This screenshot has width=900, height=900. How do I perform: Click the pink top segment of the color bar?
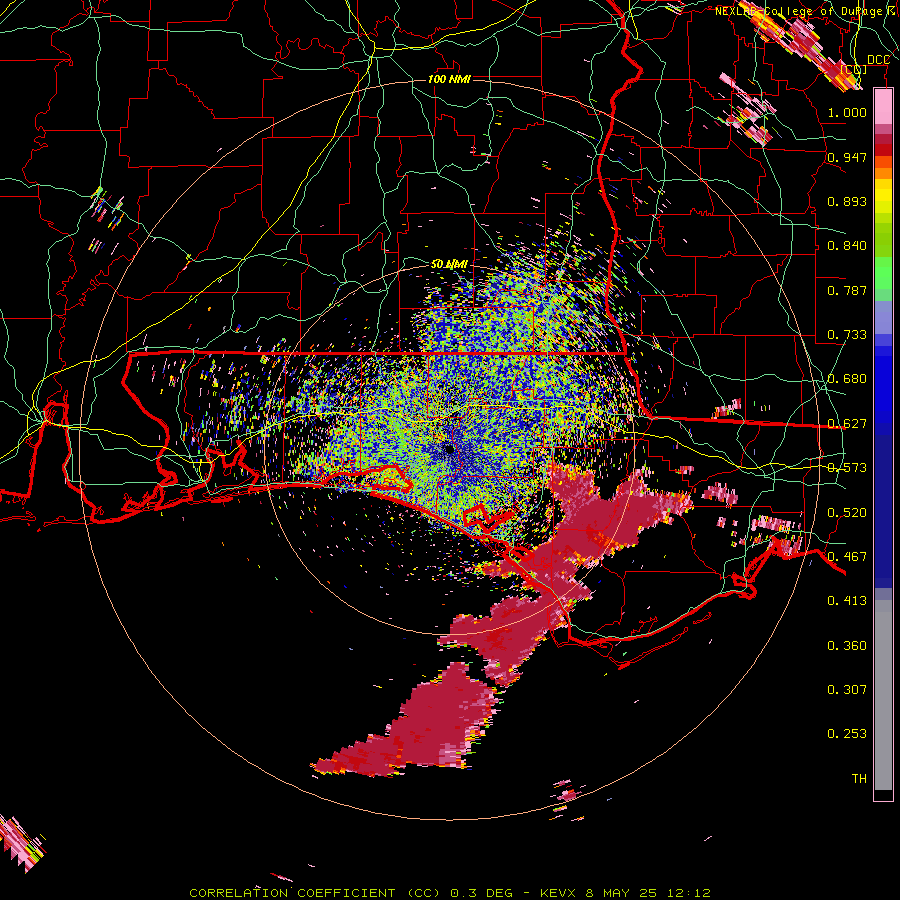coord(883,106)
